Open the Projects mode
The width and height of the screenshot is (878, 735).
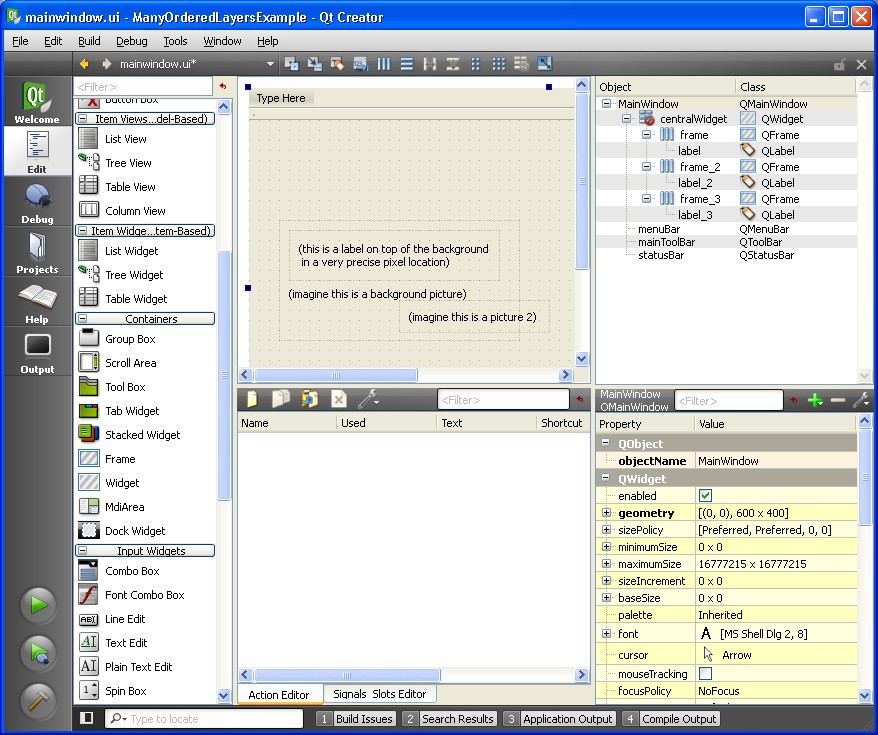coord(37,253)
